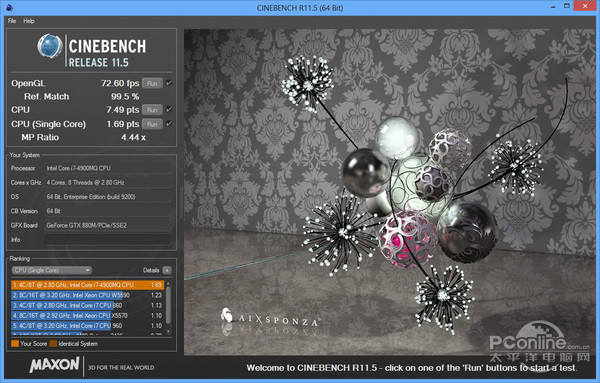Toggle the CPU (Single Core) checkbox
Image resolution: width=600 pixels, height=383 pixels.
coord(168,124)
